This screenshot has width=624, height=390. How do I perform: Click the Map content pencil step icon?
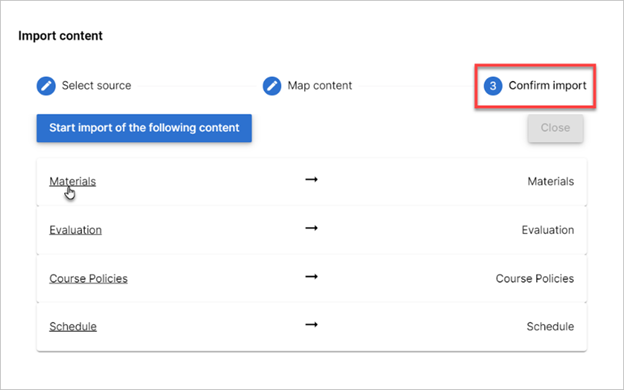coord(272,86)
